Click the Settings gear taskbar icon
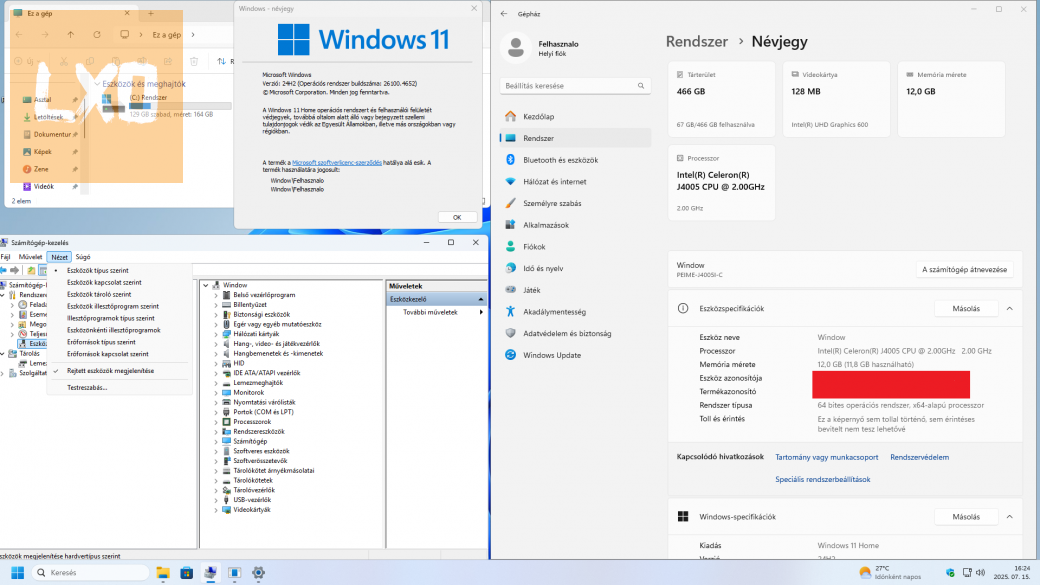The height and width of the screenshot is (585, 1040). pyautogui.click(x=258, y=573)
